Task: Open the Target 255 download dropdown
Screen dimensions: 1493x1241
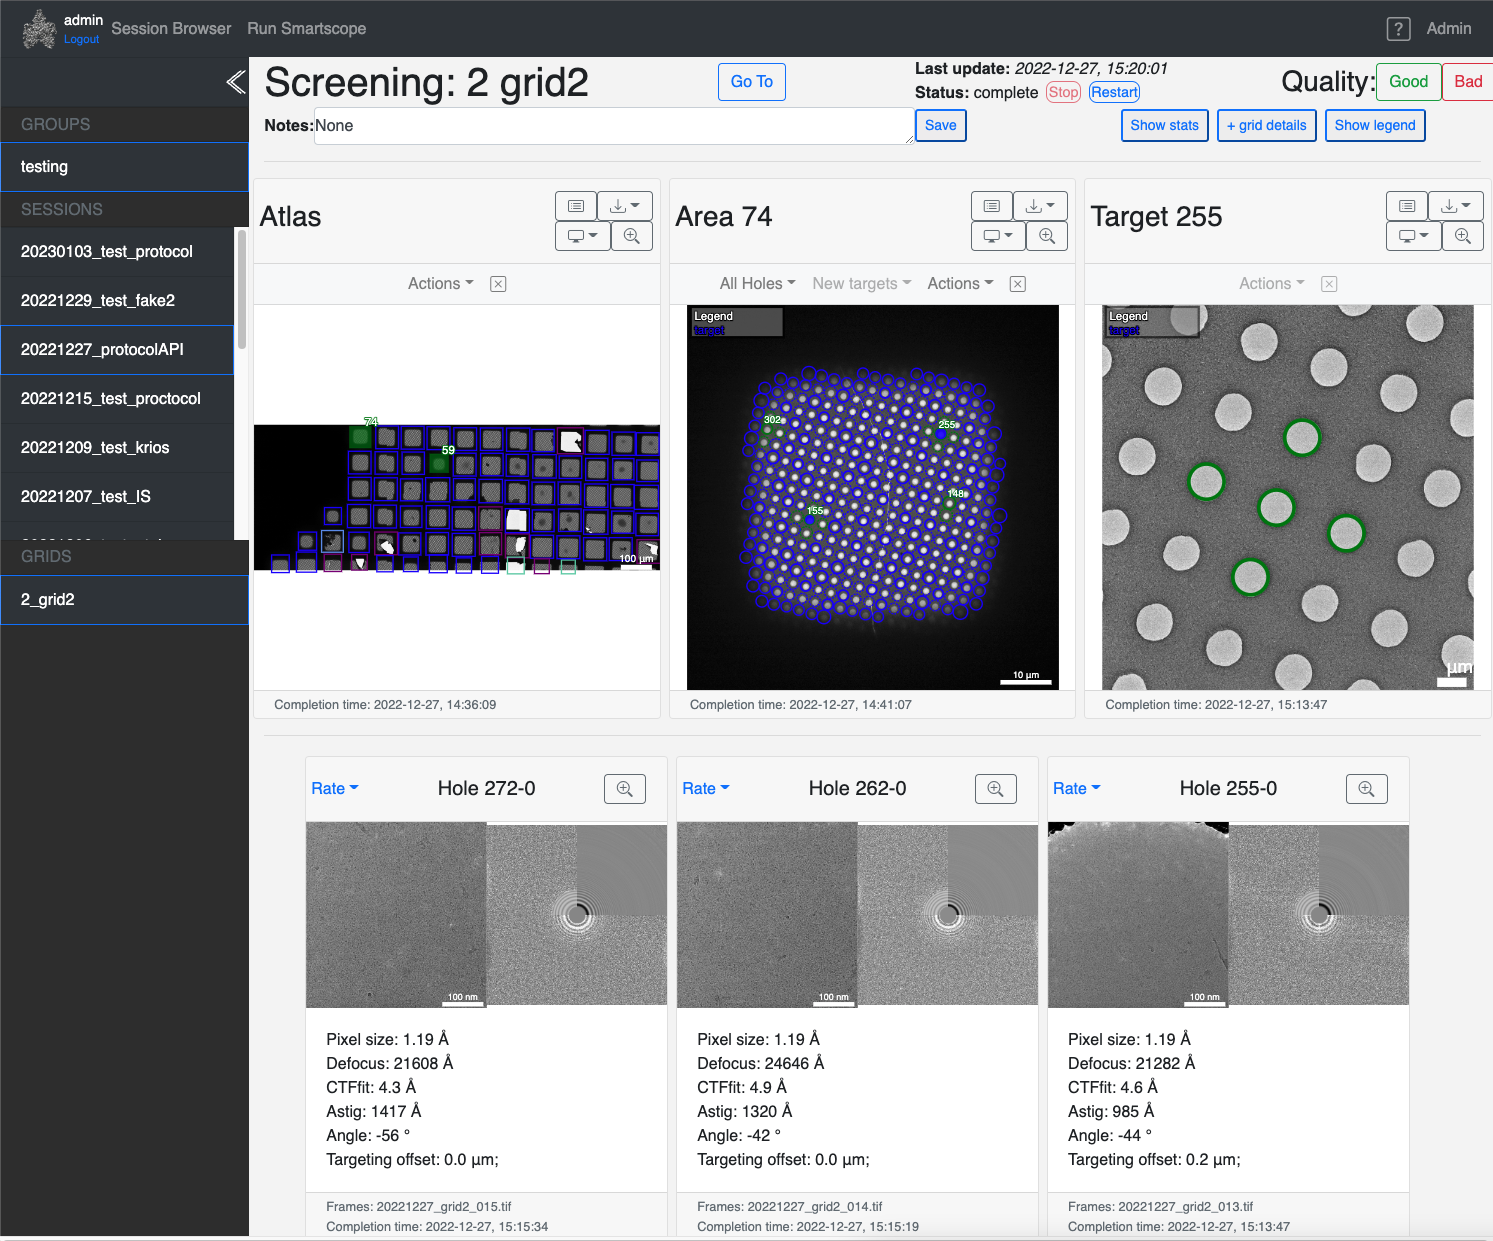Action: (1456, 206)
